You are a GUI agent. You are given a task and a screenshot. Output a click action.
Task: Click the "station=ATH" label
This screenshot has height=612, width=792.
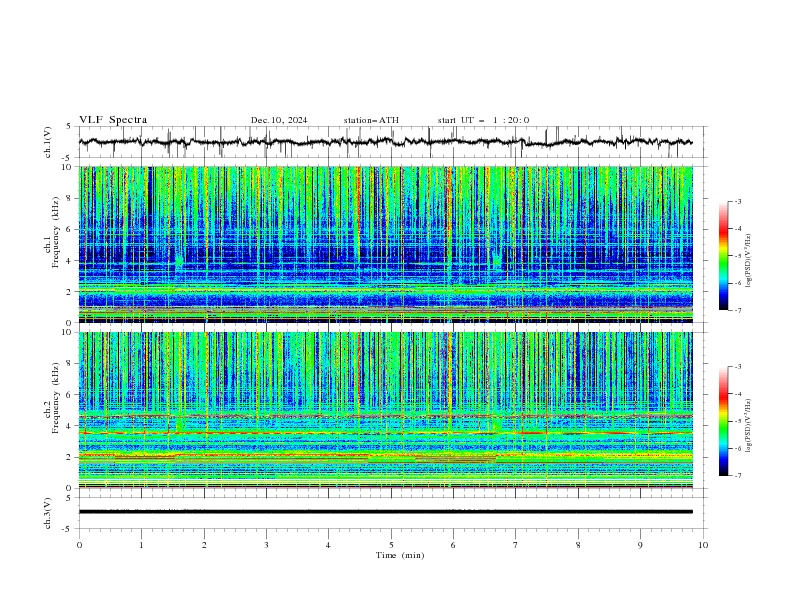[371, 120]
